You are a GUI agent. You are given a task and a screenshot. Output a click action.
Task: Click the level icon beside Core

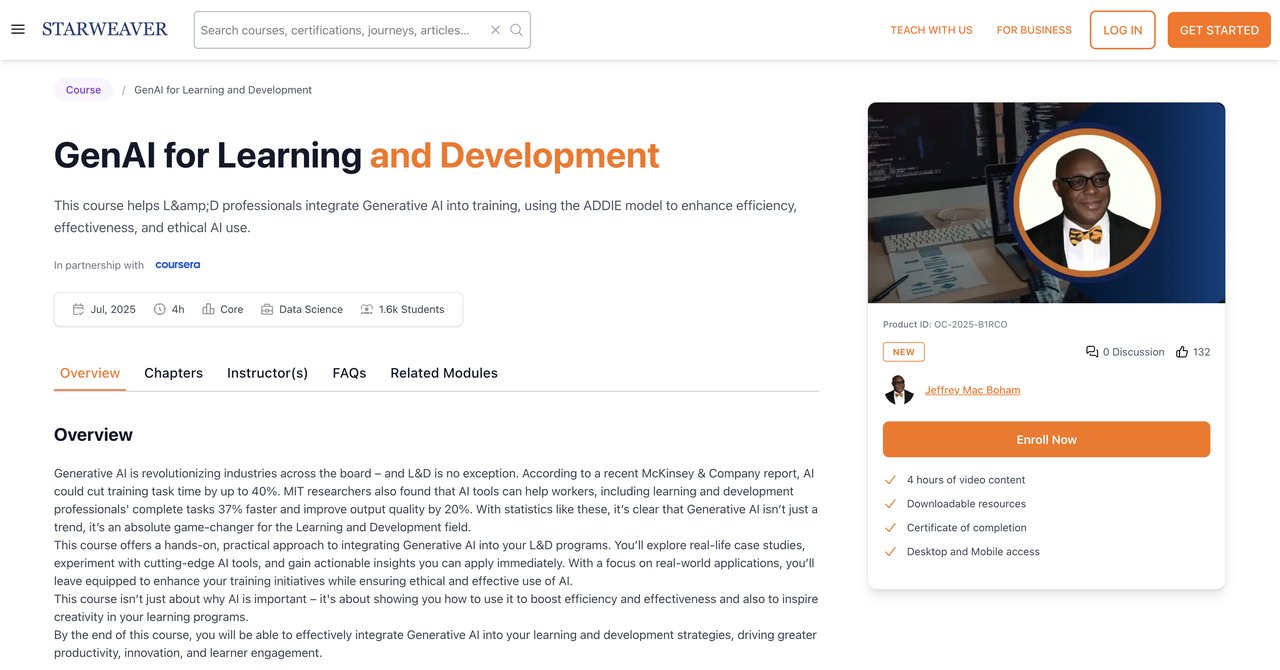pos(208,310)
